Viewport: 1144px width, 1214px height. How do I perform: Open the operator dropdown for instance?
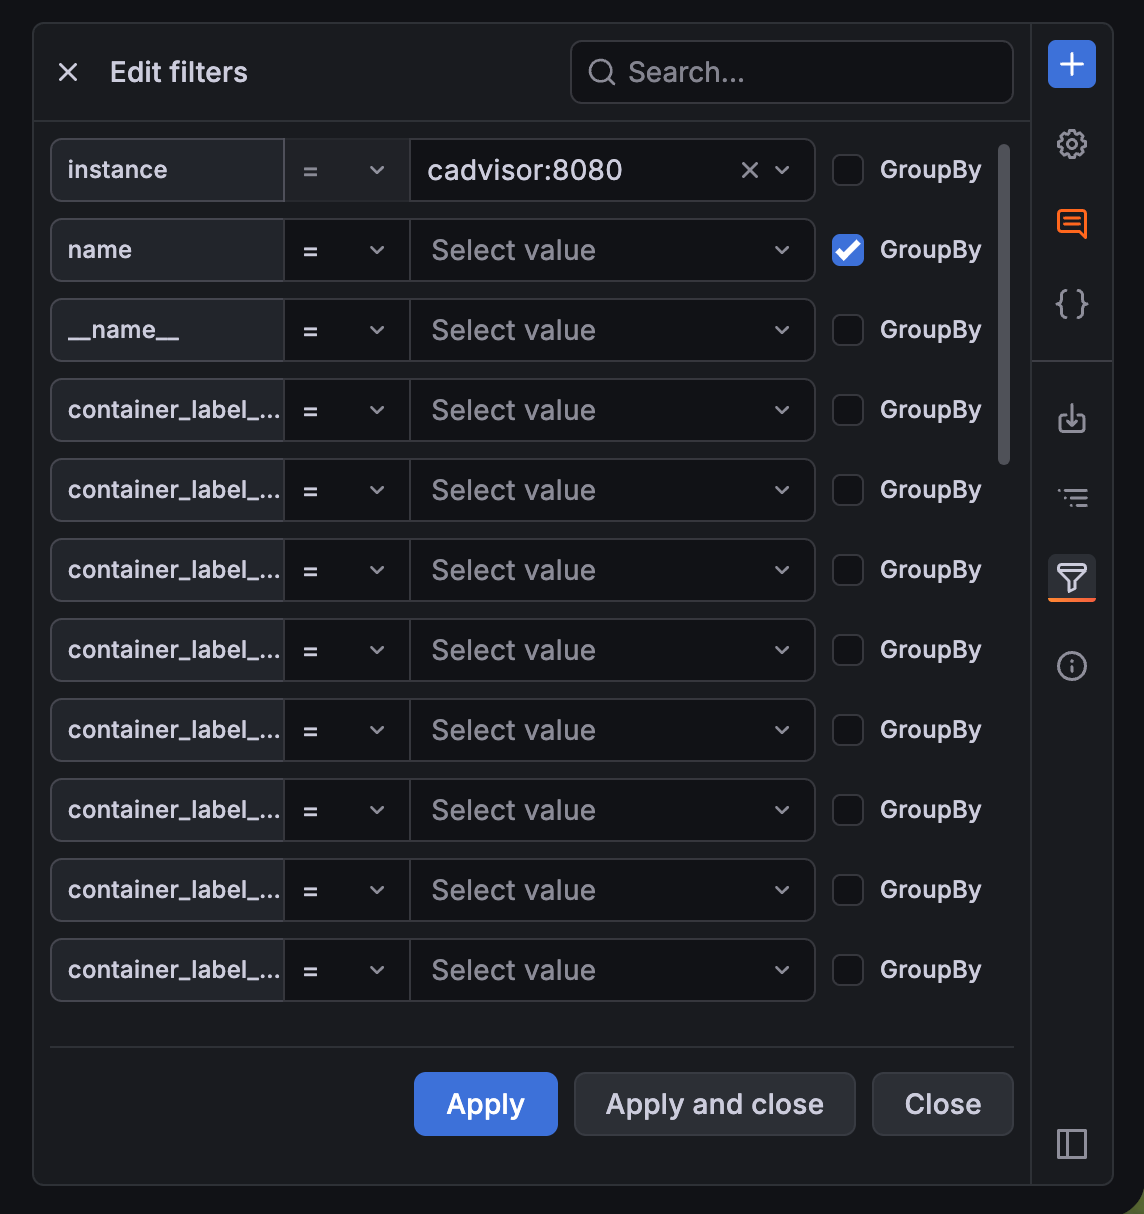tap(346, 170)
